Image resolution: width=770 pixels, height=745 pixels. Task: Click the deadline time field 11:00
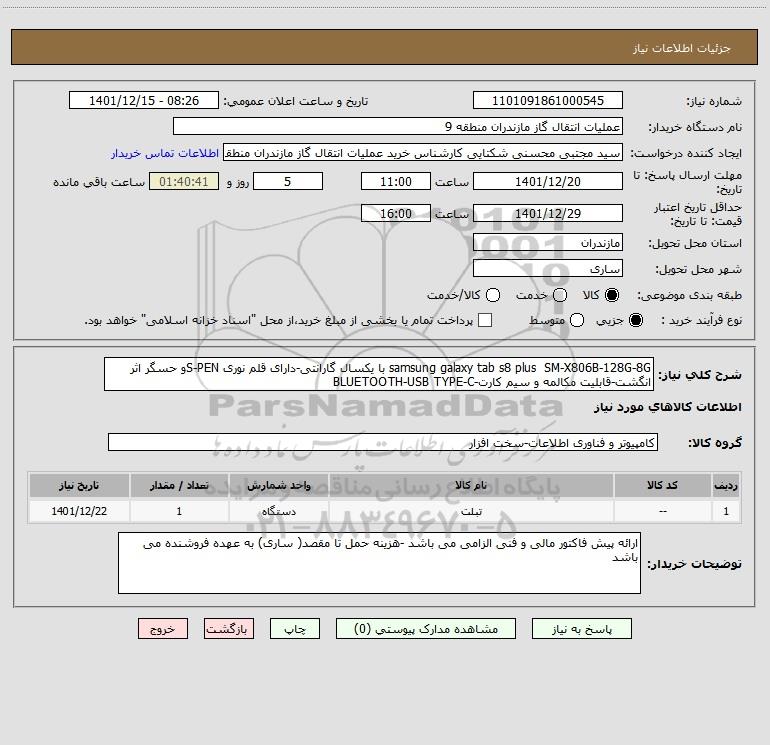pos(396,182)
